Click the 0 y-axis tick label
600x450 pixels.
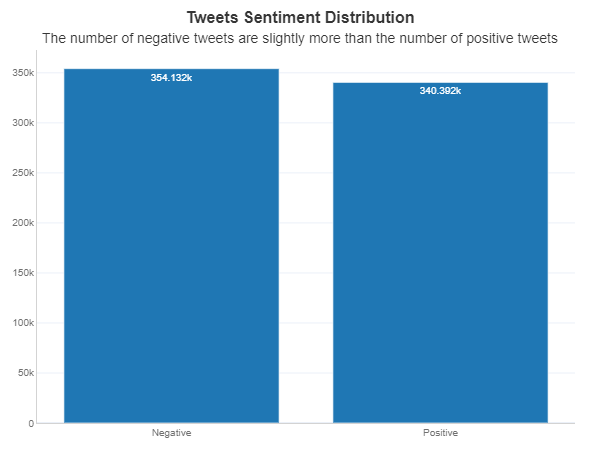pos(31,423)
